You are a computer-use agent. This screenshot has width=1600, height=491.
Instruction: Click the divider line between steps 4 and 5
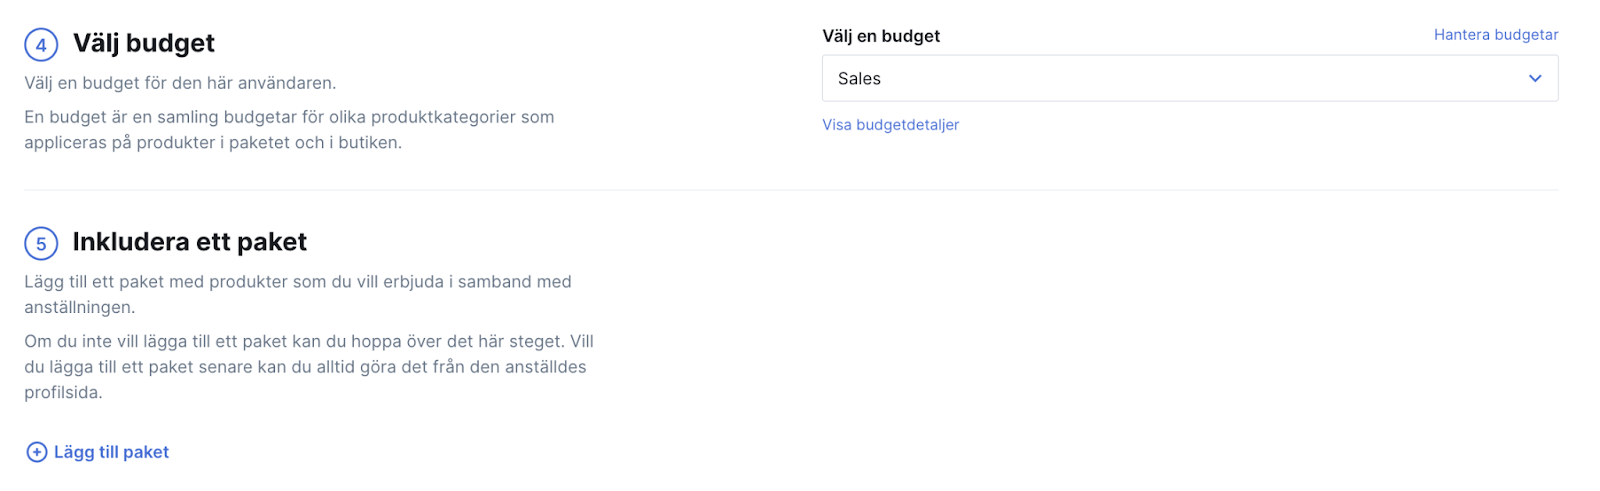click(791, 190)
